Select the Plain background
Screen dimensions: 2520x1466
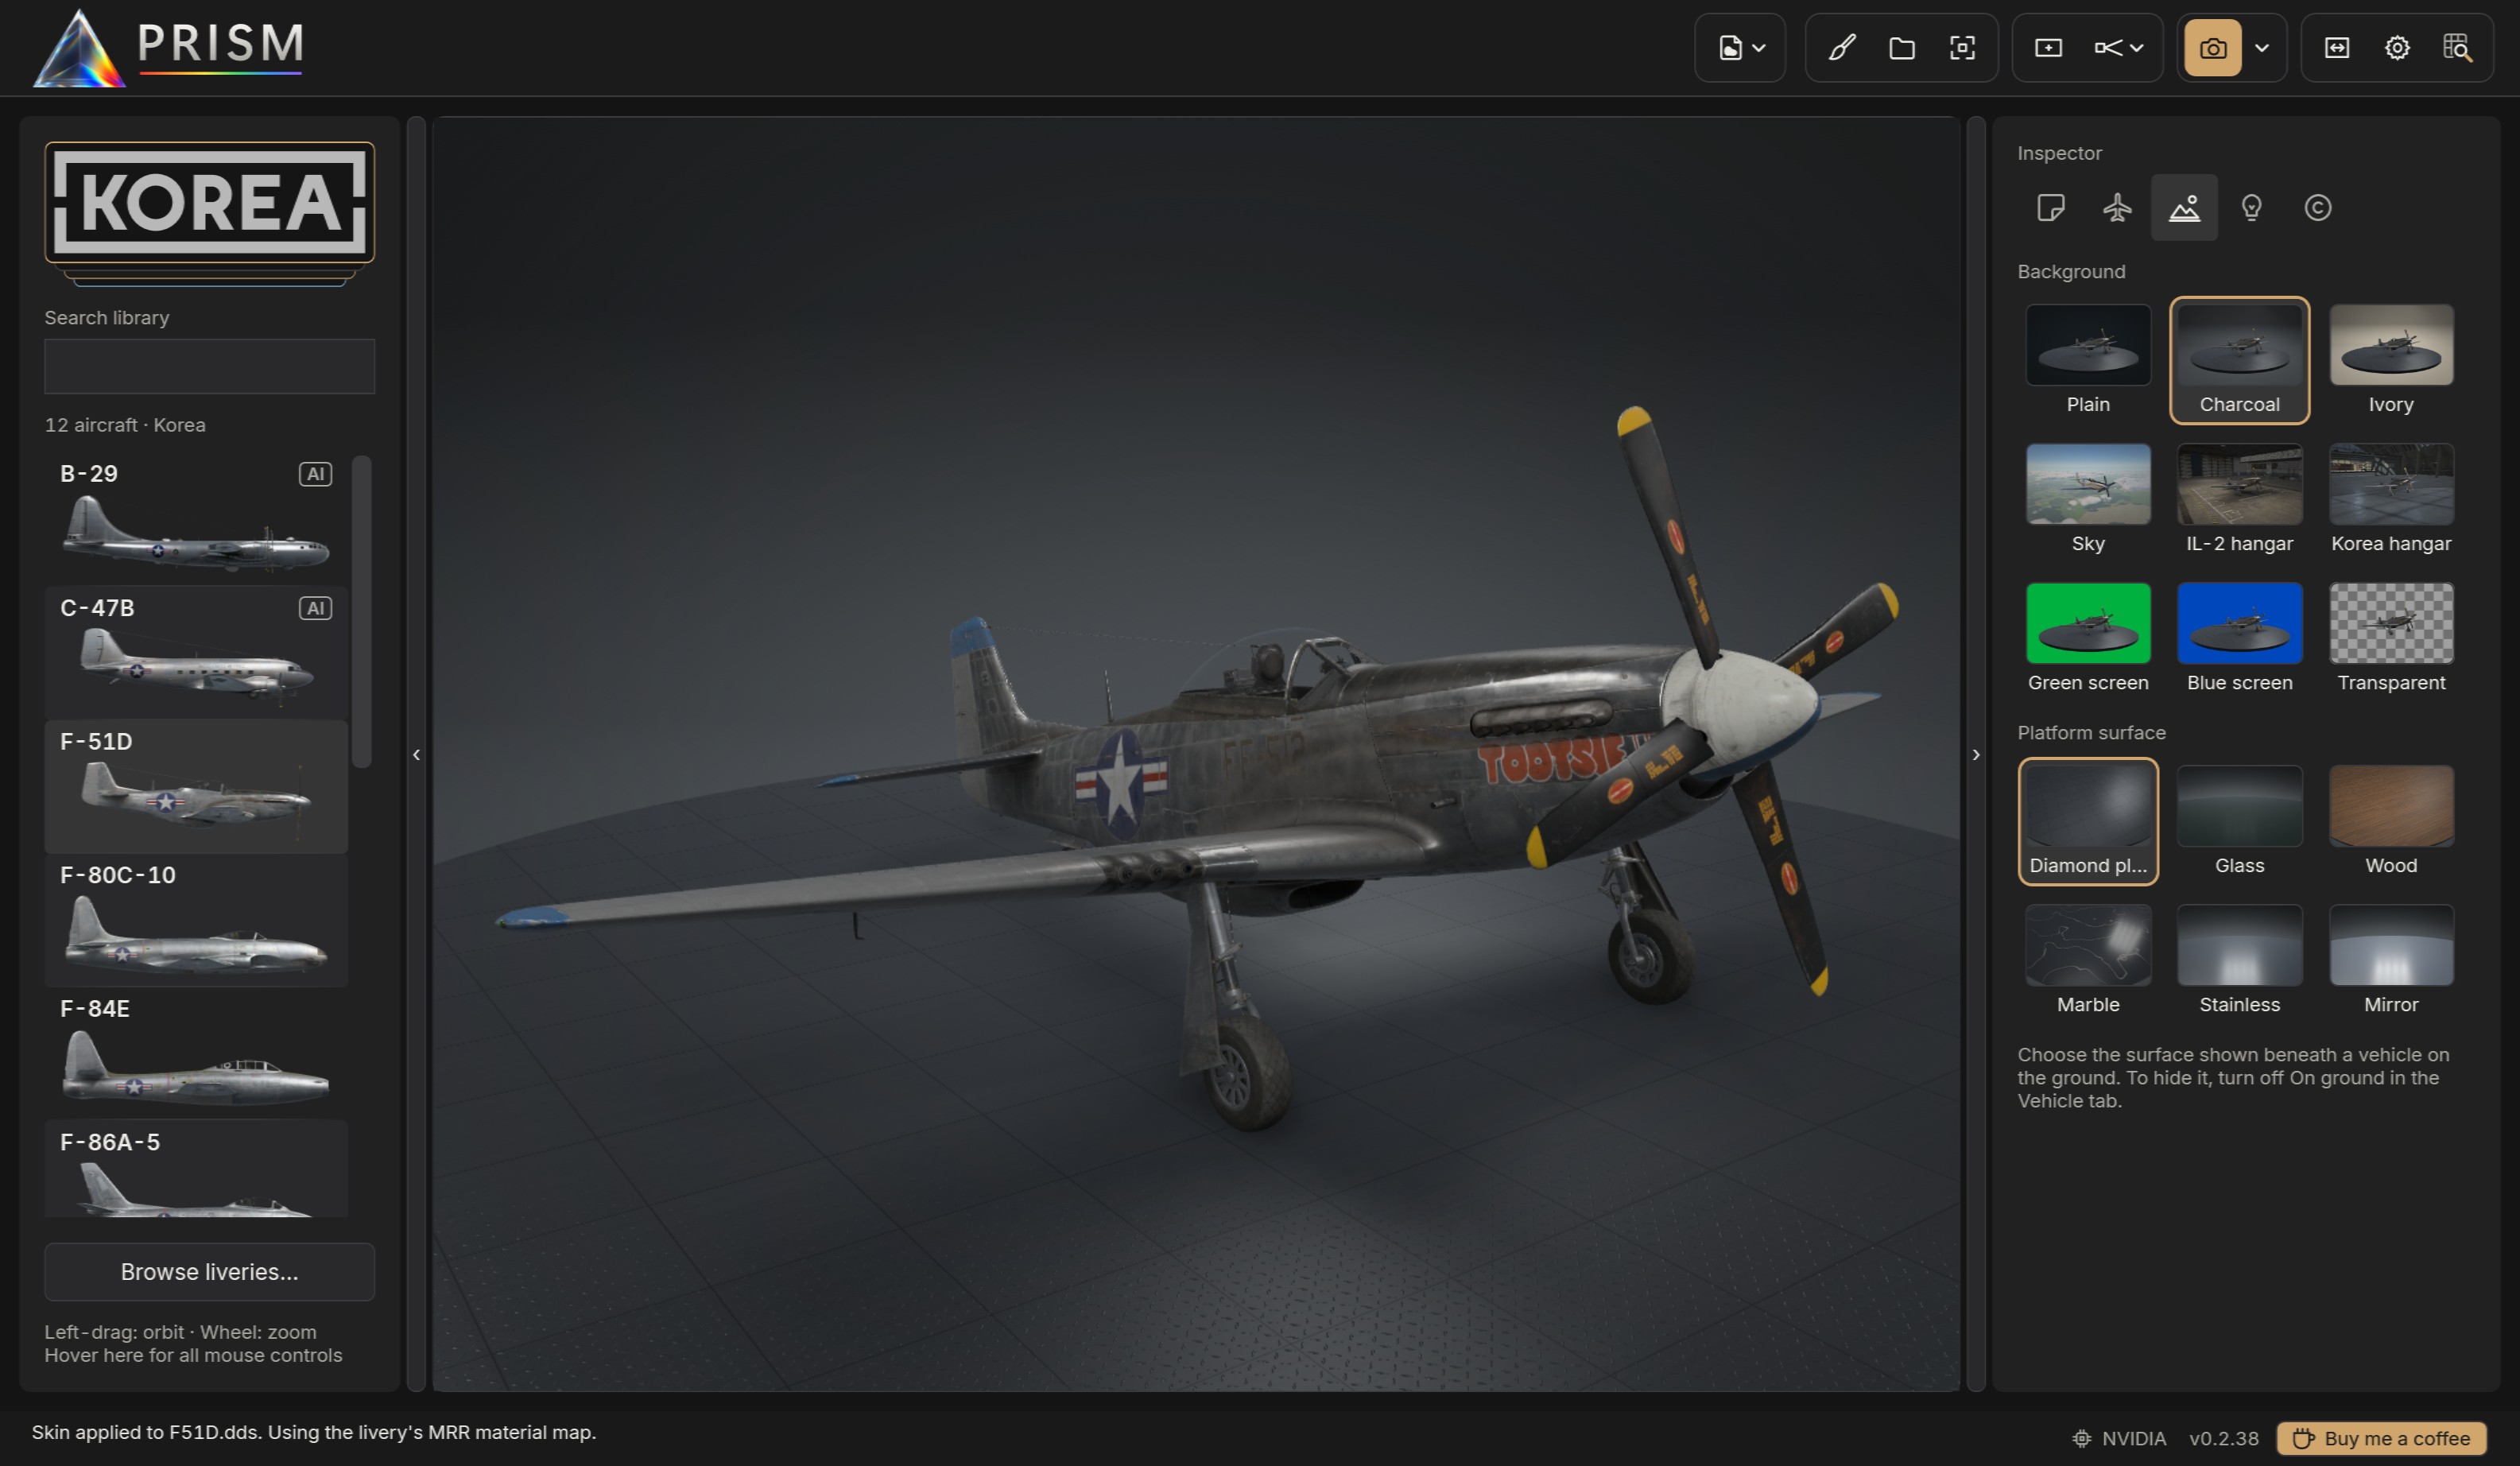[x=2088, y=360]
